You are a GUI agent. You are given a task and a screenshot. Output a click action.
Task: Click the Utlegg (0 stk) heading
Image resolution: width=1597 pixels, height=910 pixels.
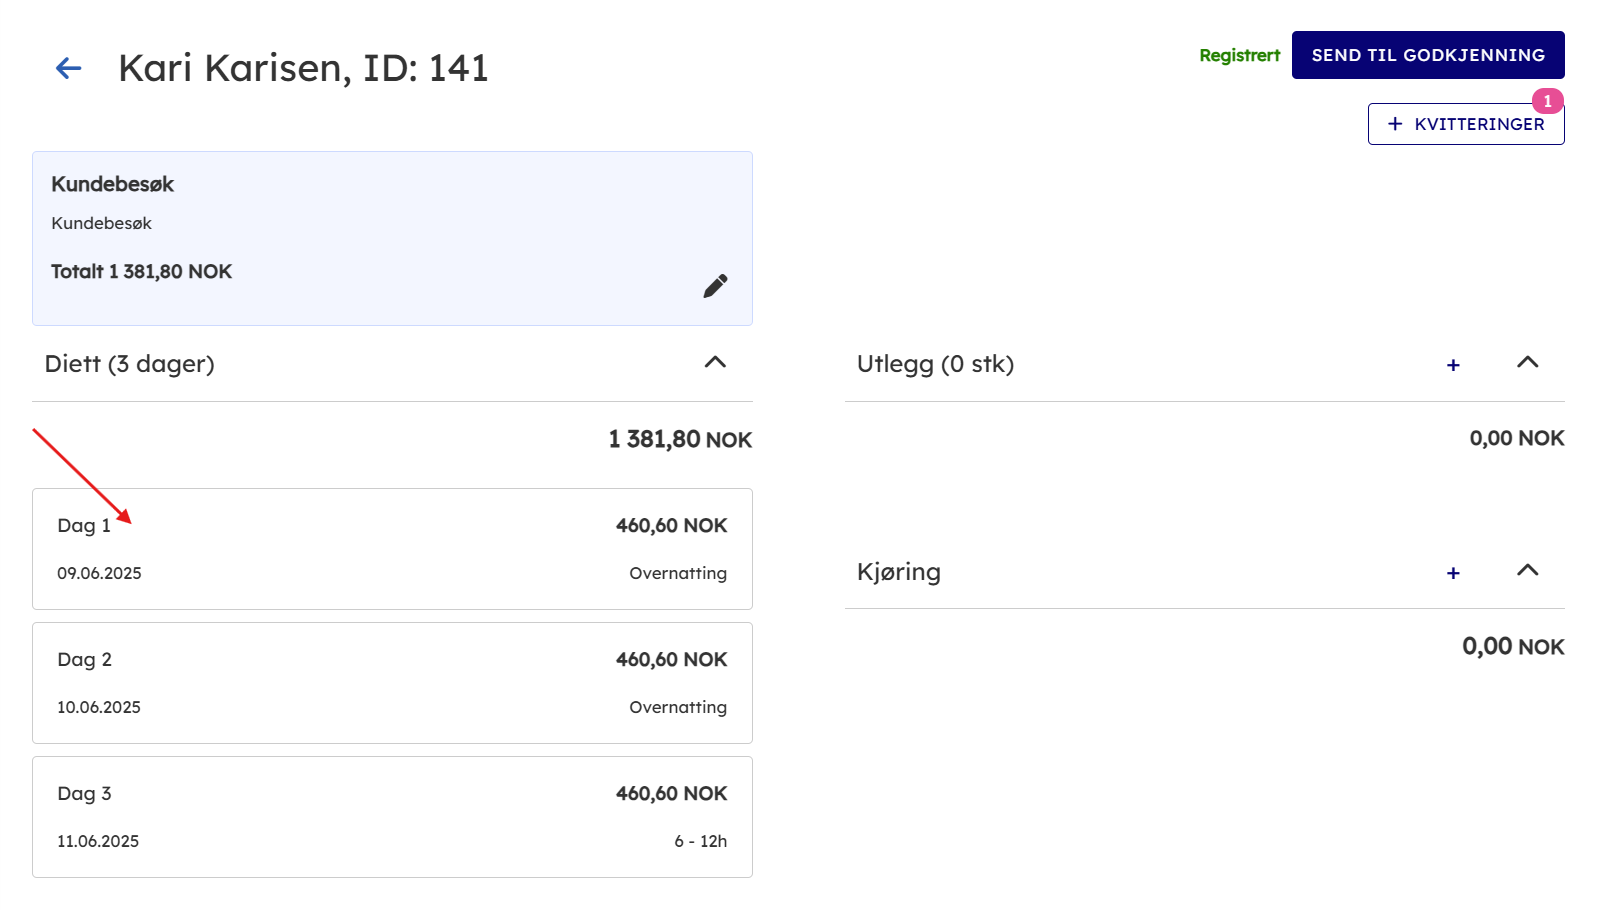point(935,364)
